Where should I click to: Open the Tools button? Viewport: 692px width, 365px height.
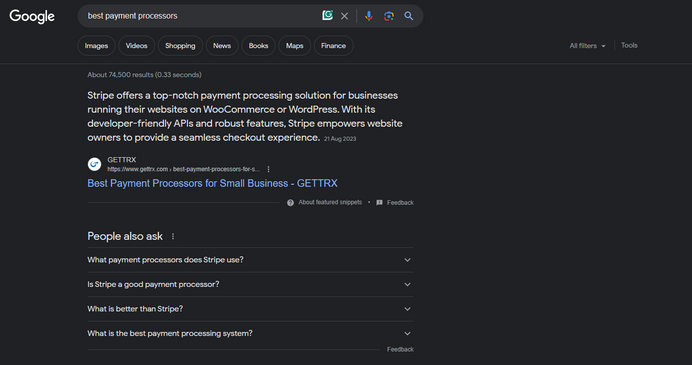tap(629, 45)
